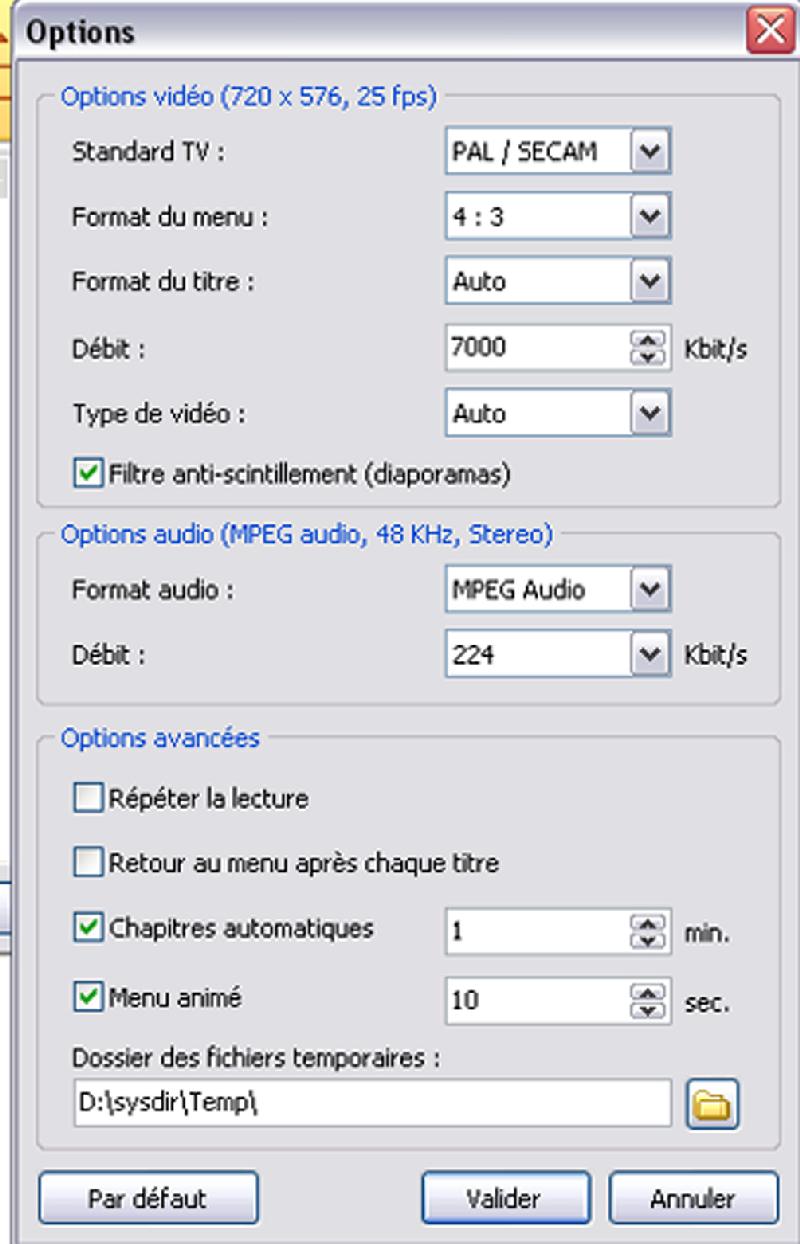Check Retour au menu après chaque titre

(x=89, y=863)
